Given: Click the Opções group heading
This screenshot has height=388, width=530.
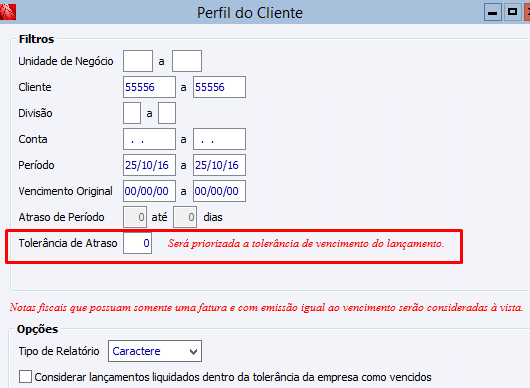Looking at the screenshot, I should pyautogui.click(x=38, y=329).
